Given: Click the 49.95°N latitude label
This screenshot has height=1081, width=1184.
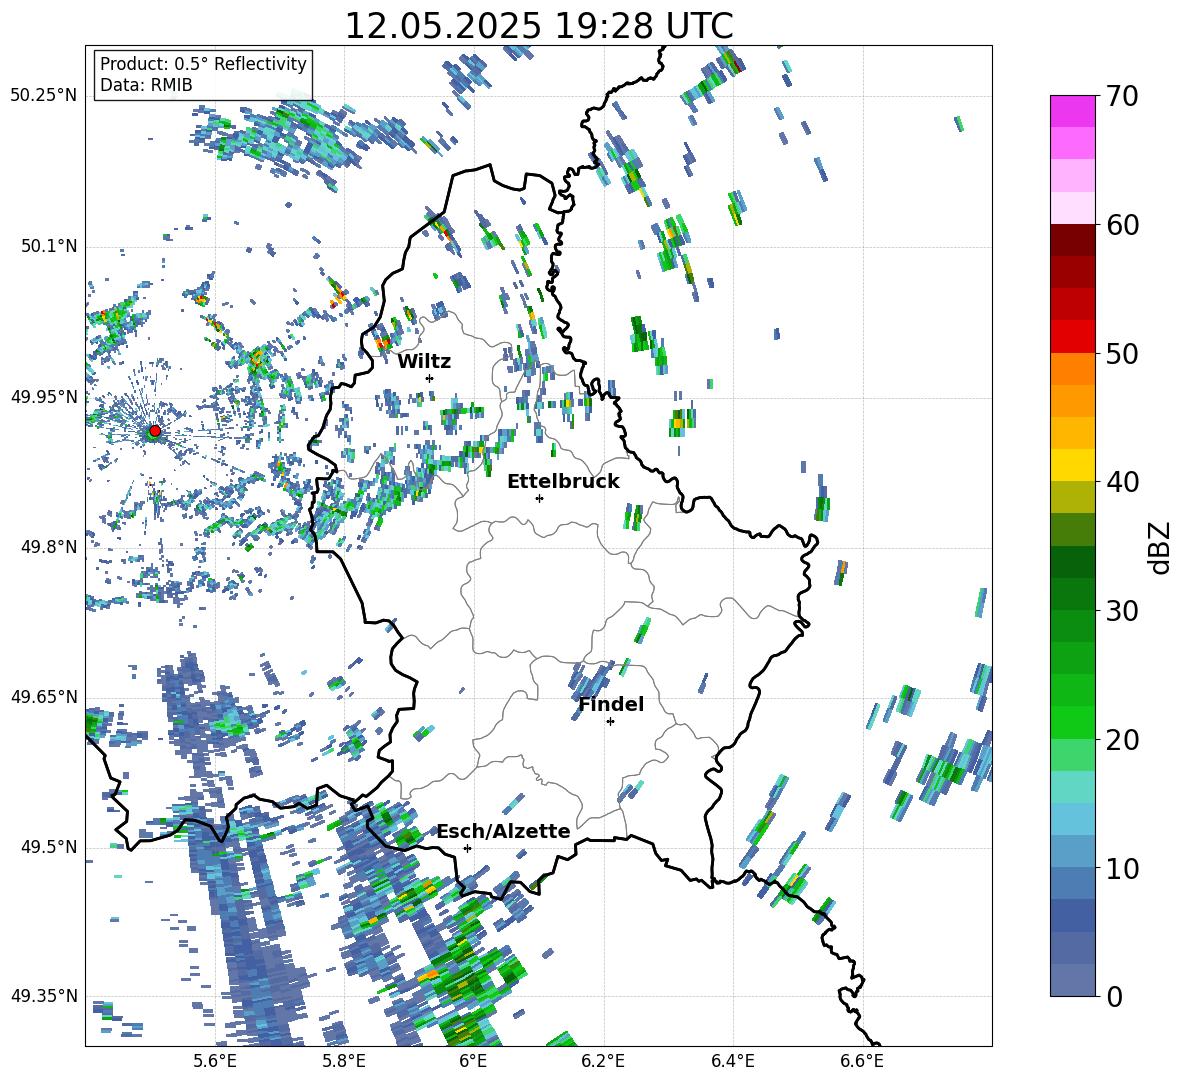Looking at the screenshot, I should 44,396.
